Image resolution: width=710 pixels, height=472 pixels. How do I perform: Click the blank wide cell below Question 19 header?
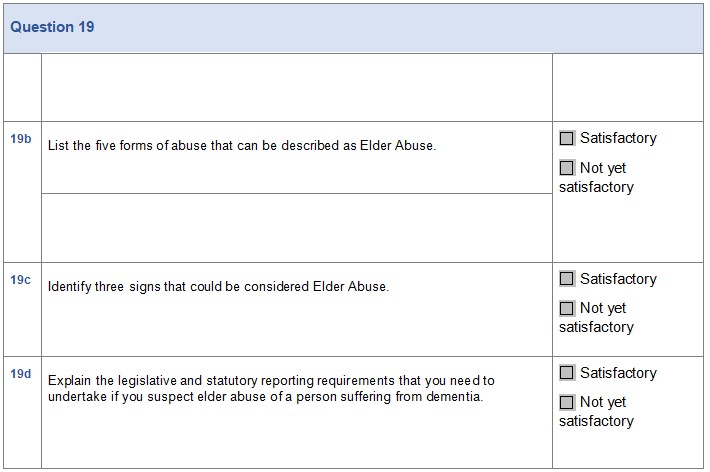296,88
